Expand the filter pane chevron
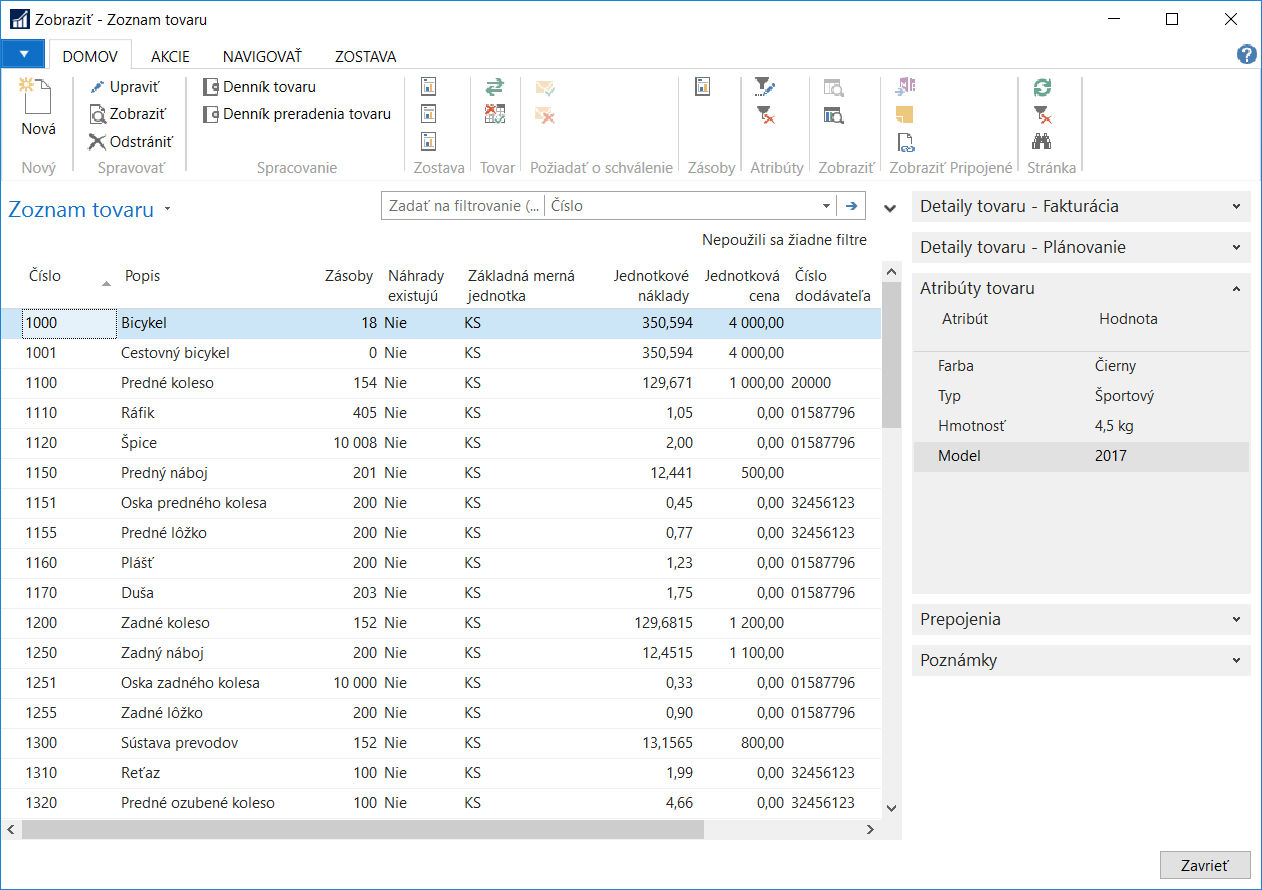 pyautogui.click(x=890, y=208)
